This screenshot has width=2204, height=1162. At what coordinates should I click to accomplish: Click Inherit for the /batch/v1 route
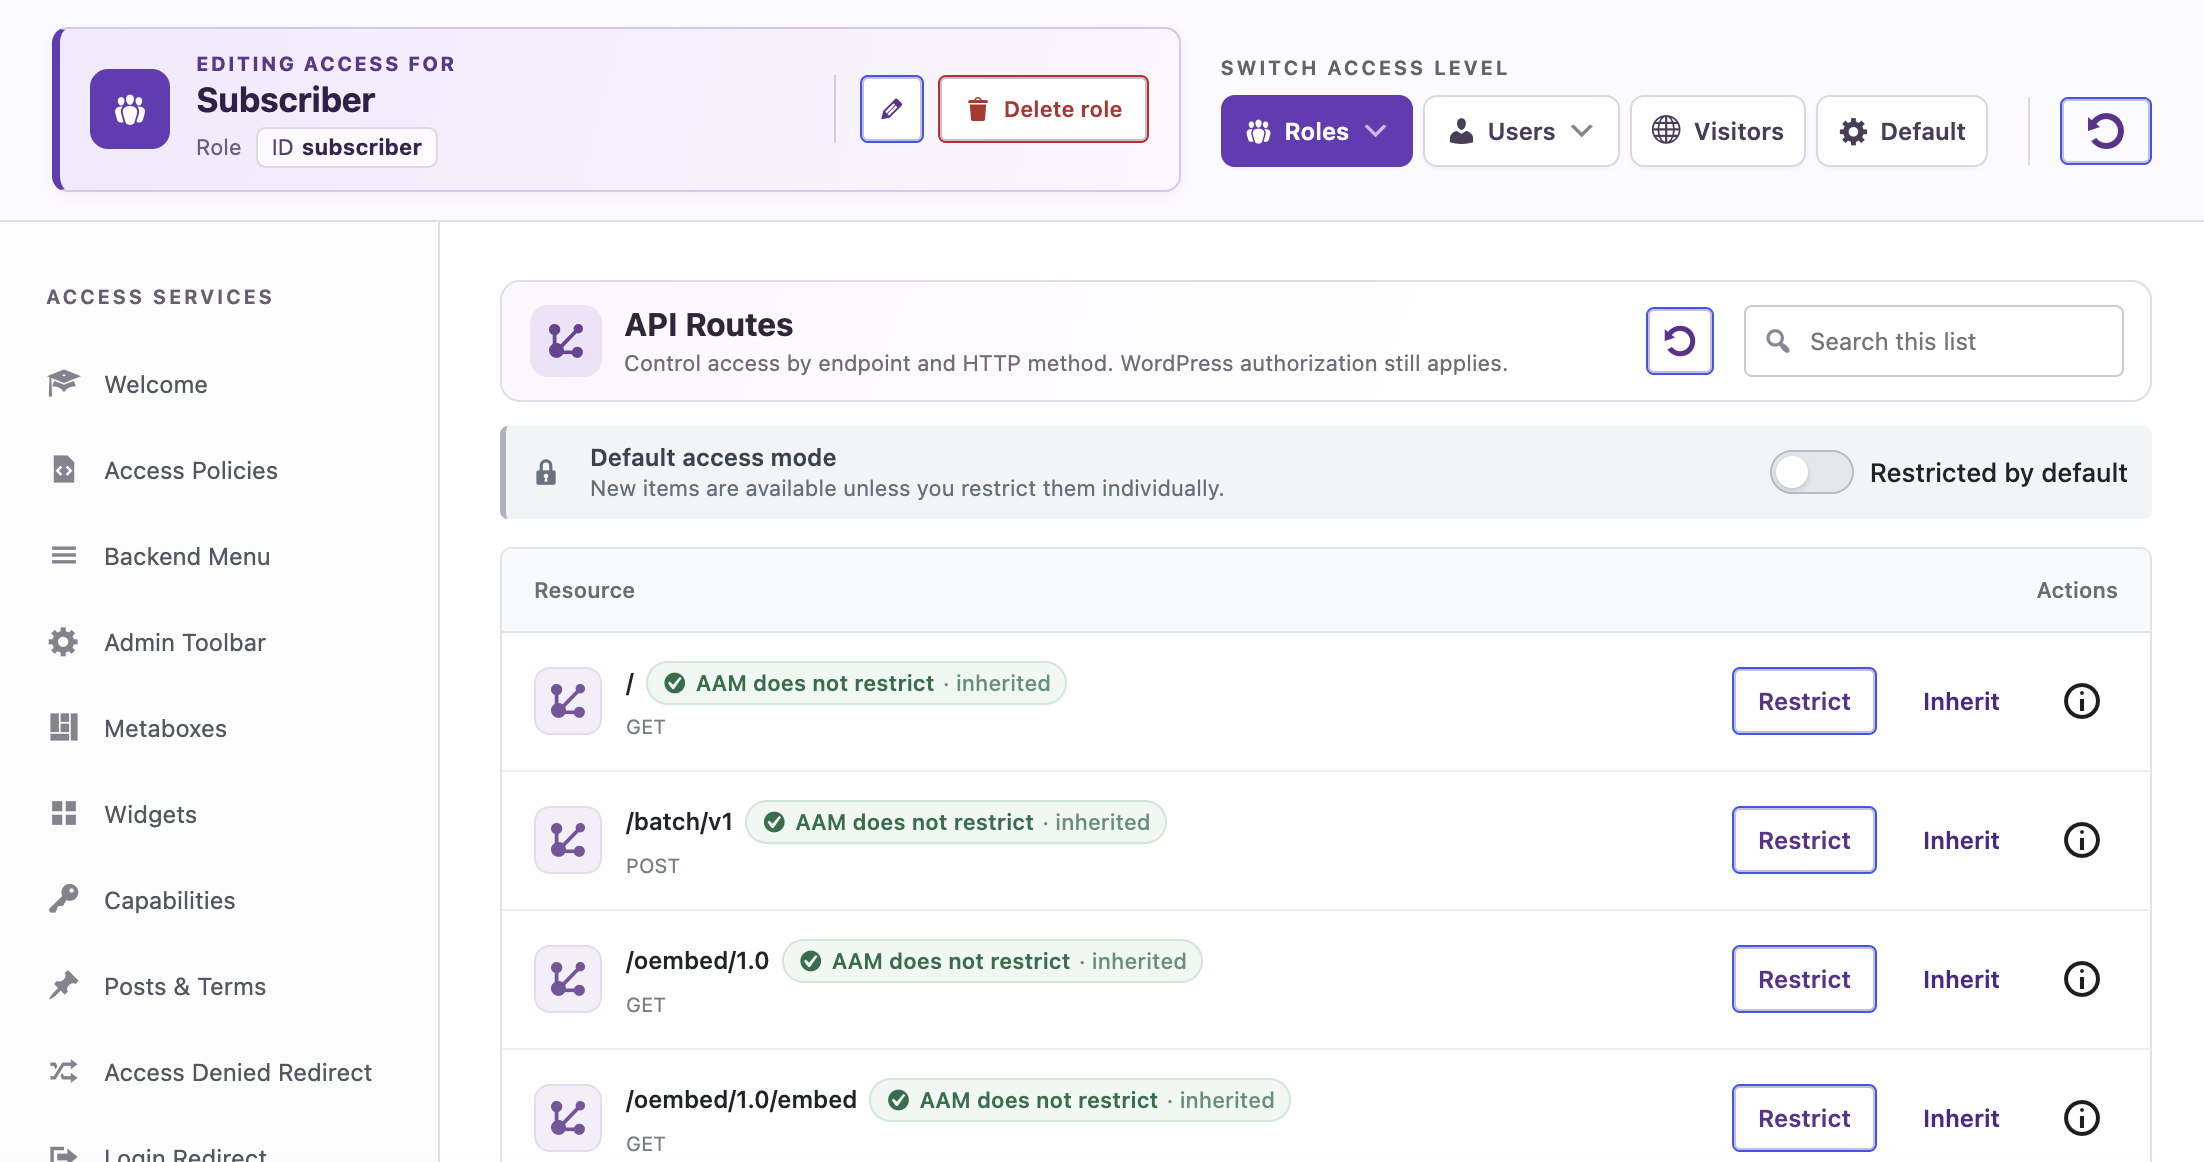point(1961,840)
